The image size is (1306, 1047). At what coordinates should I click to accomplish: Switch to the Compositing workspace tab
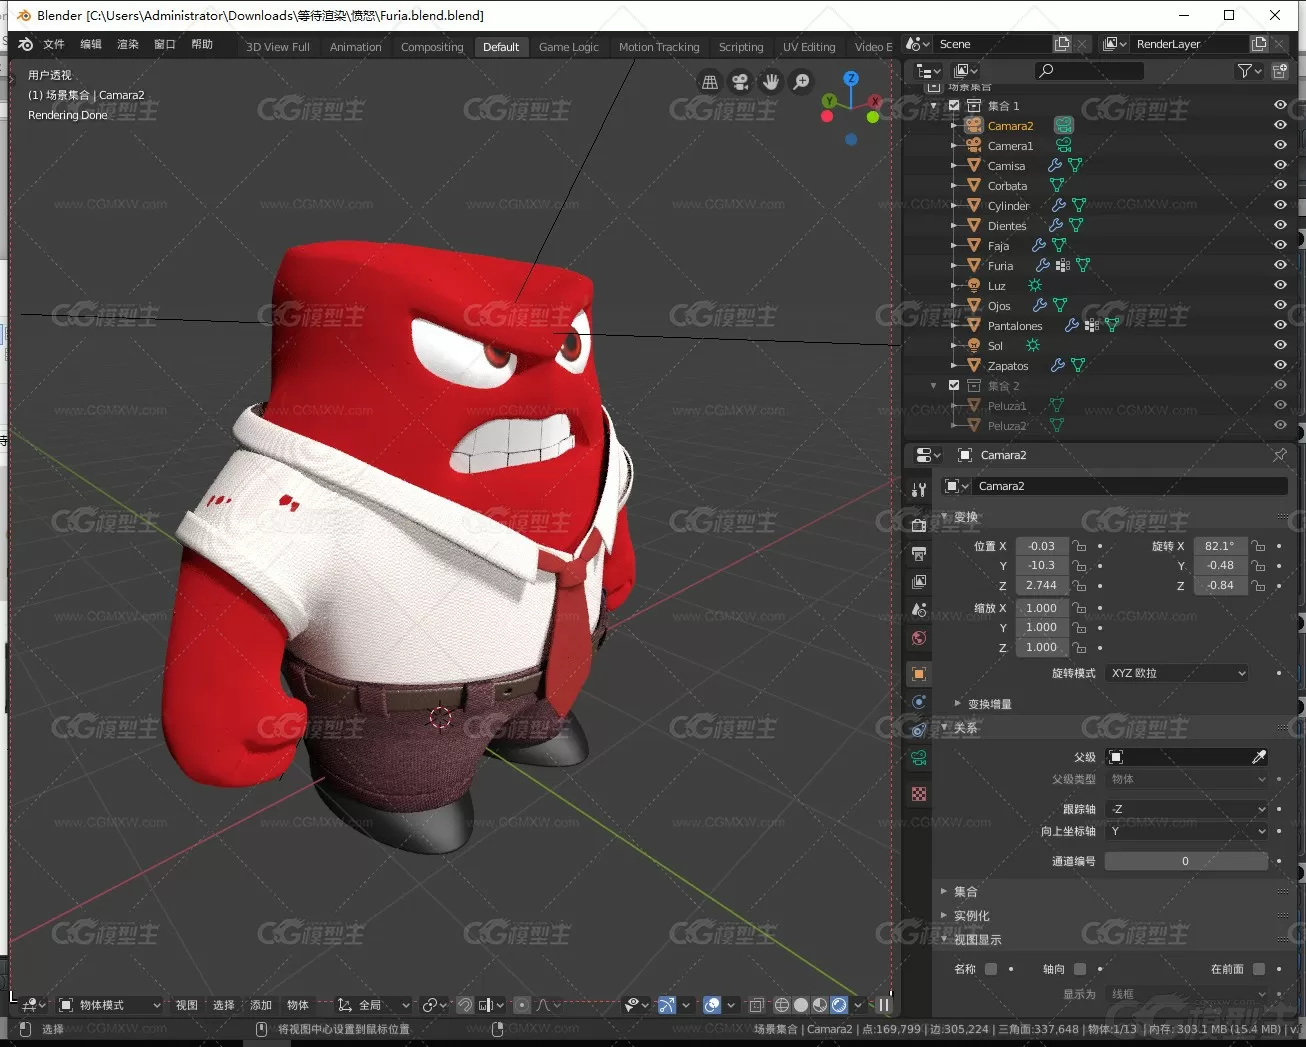pos(432,47)
